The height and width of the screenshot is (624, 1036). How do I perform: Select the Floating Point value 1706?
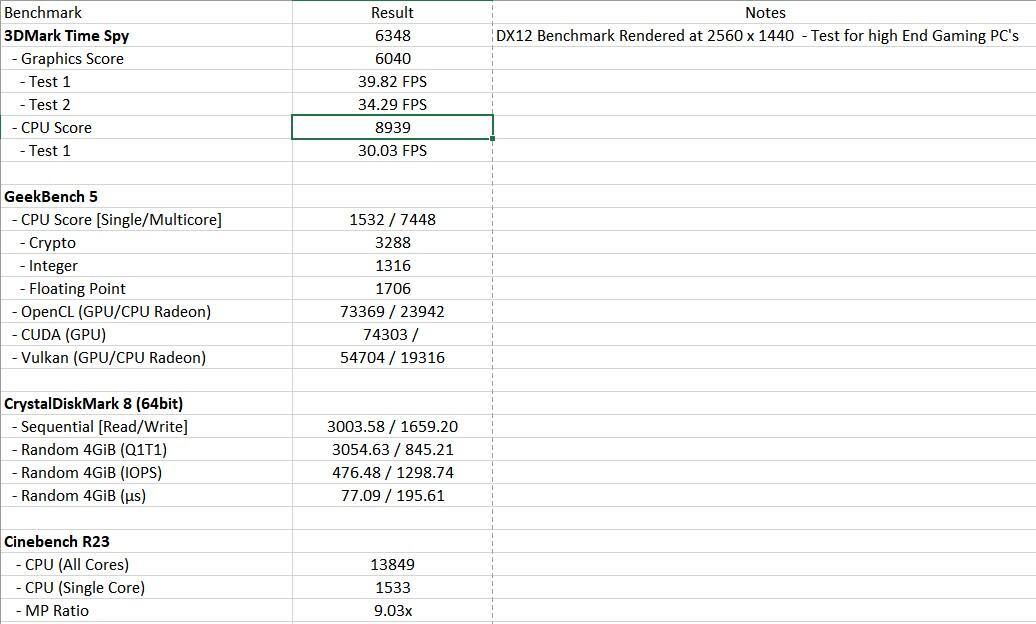pos(392,289)
